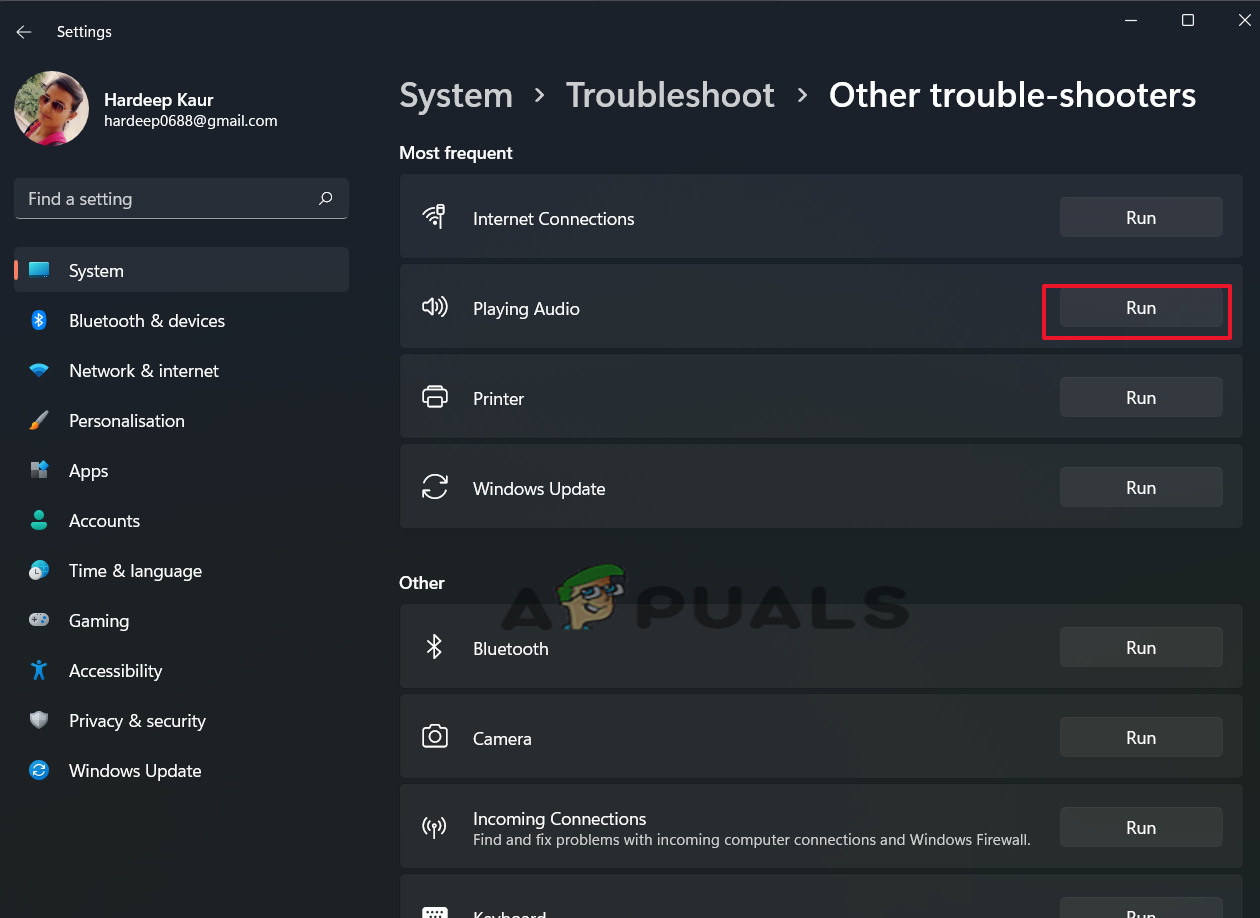Run the Printer troubleshooter
Image resolution: width=1260 pixels, height=918 pixels.
pyautogui.click(x=1140, y=398)
